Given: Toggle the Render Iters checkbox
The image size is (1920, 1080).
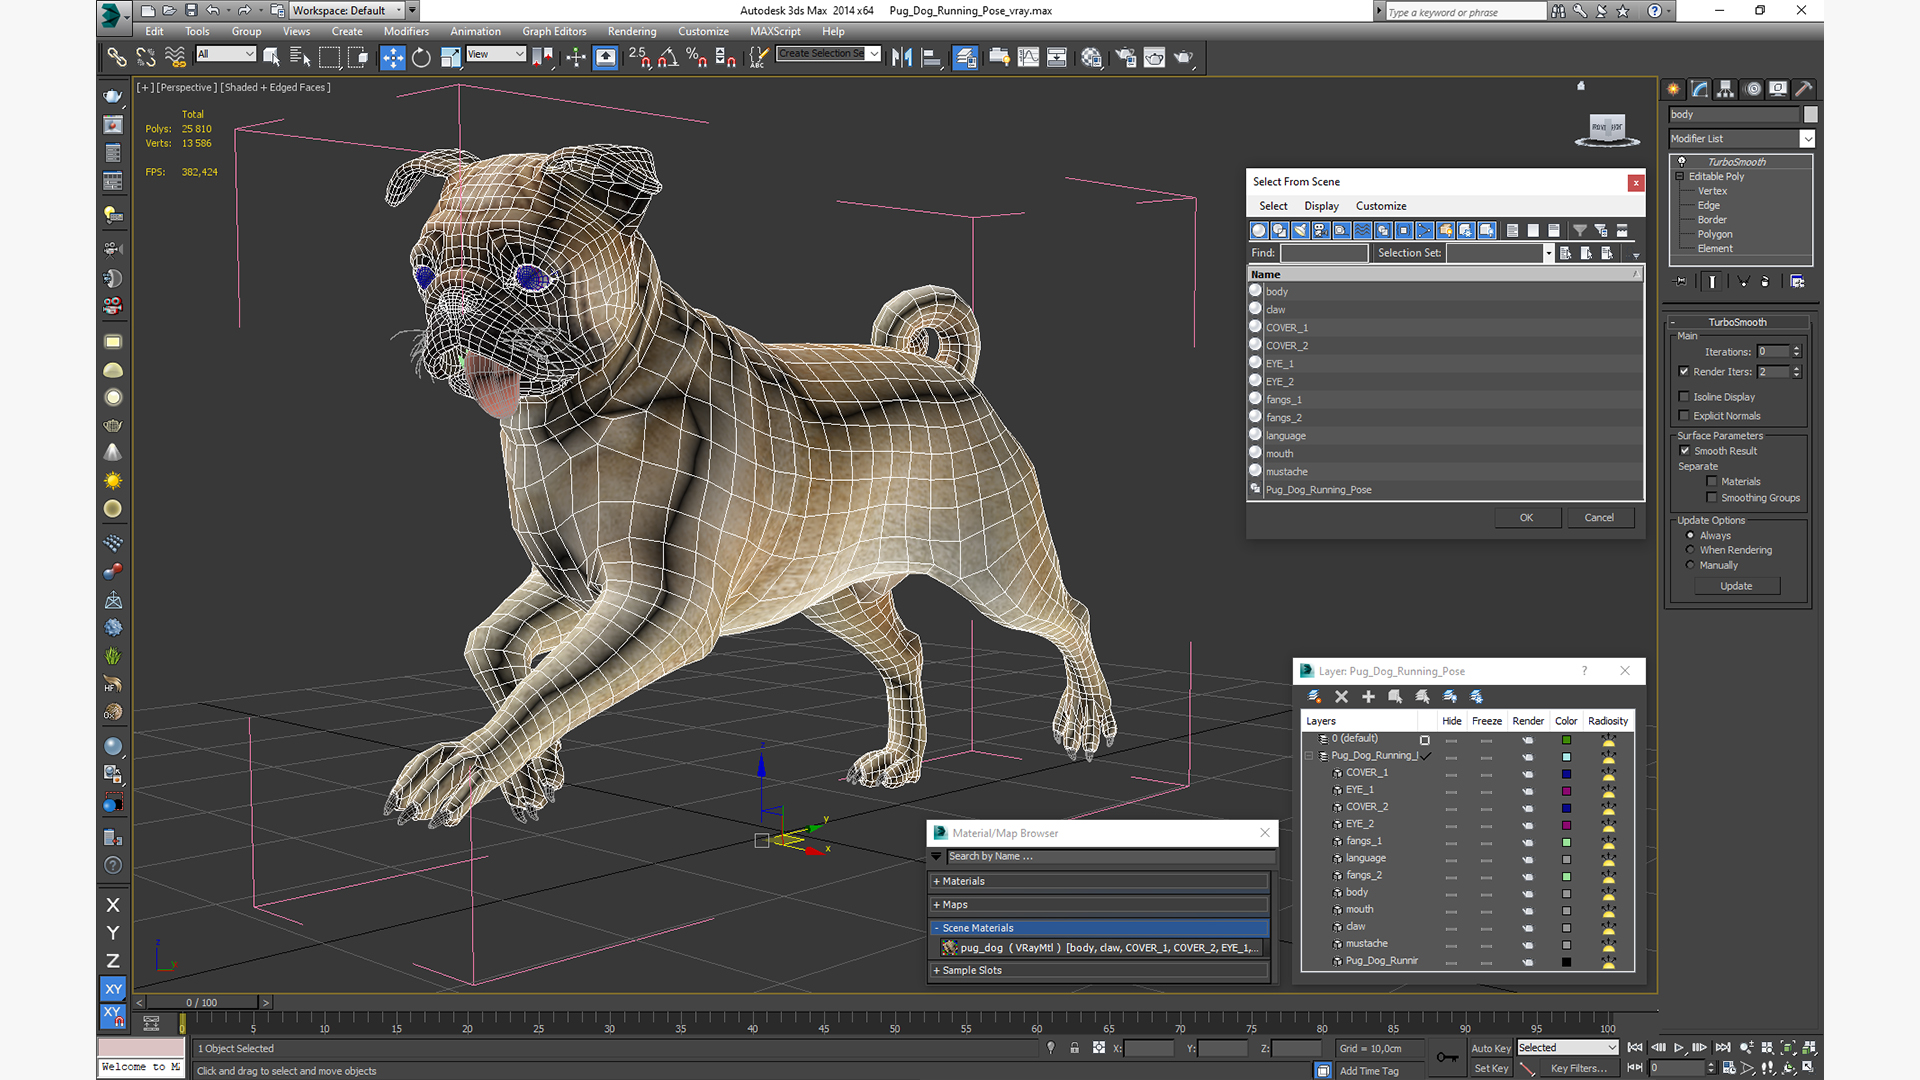Looking at the screenshot, I should coord(1684,371).
